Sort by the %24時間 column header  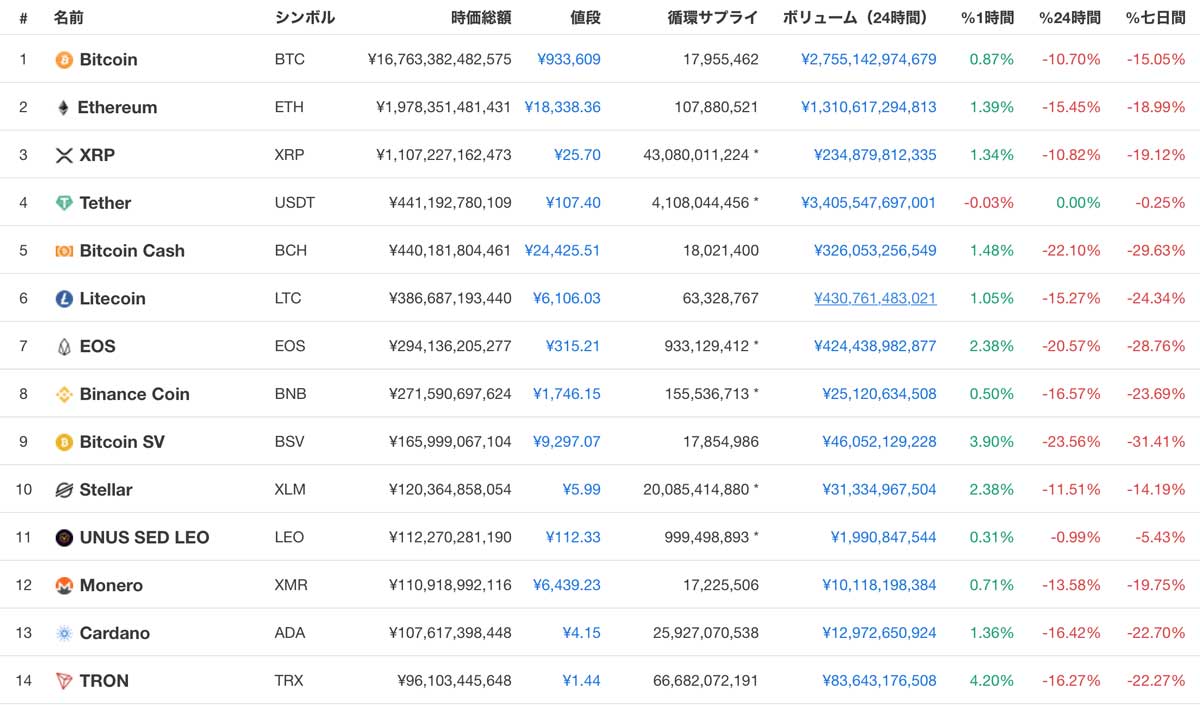coord(1070,18)
